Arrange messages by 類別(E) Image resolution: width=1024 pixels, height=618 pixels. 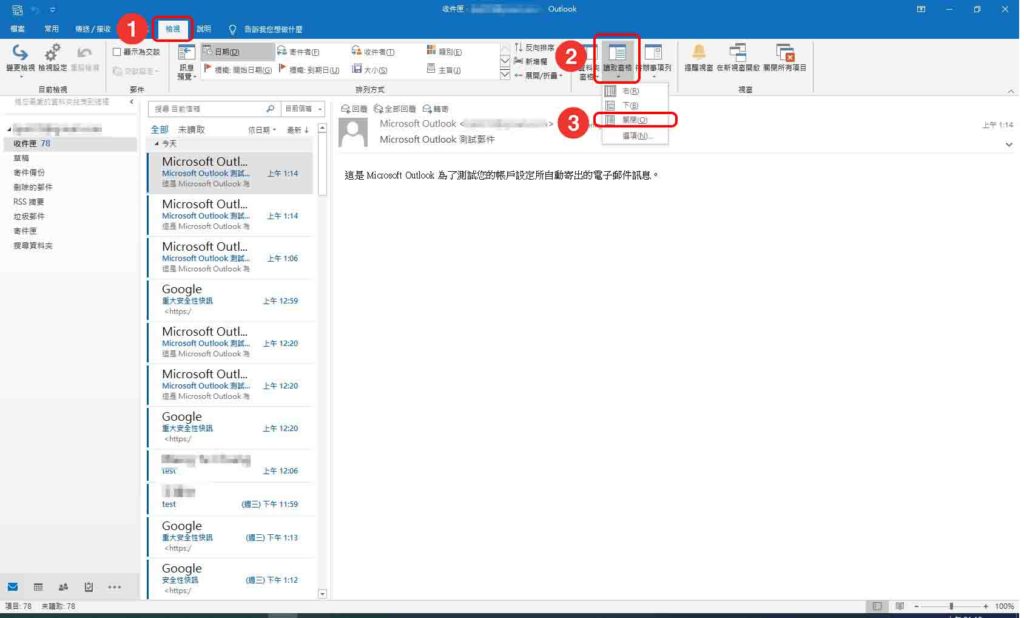click(x=445, y=52)
